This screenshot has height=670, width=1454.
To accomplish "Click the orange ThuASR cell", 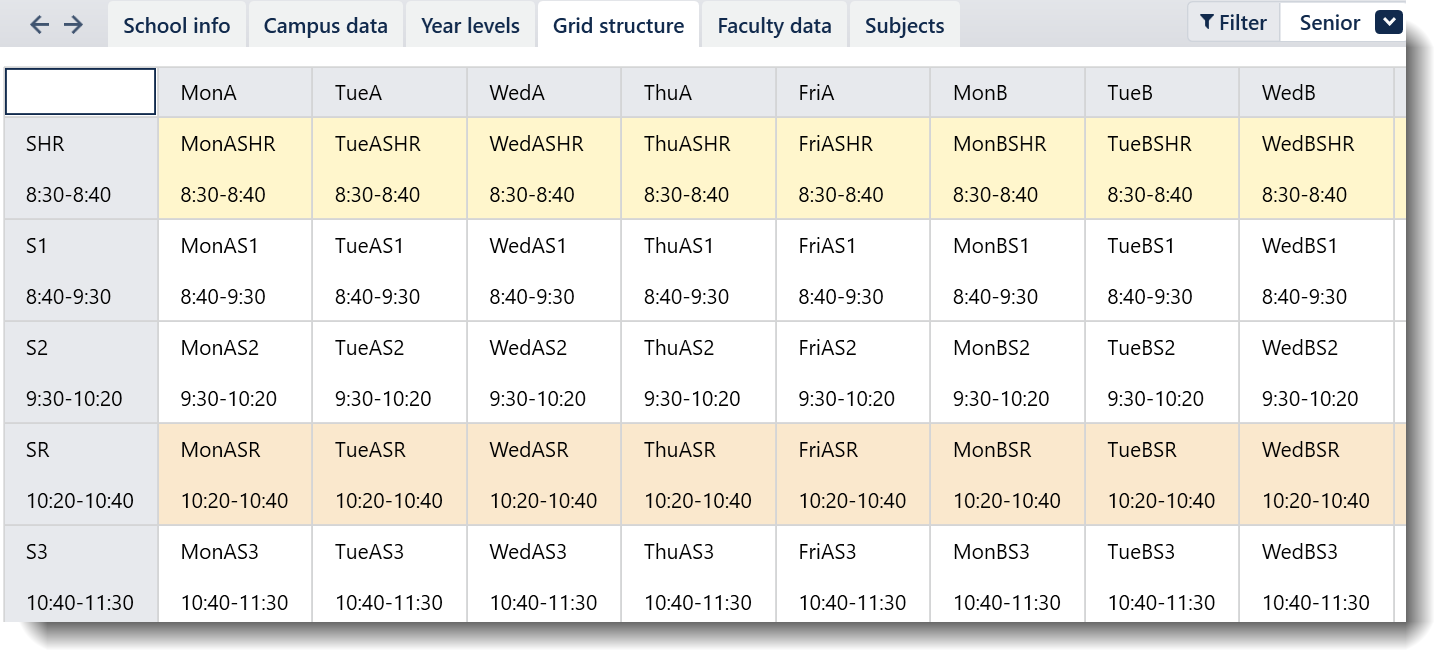I will pos(697,474).
